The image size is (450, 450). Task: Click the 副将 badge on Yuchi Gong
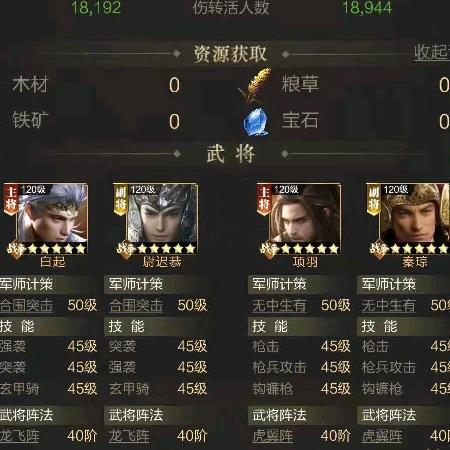pos(120,199)
